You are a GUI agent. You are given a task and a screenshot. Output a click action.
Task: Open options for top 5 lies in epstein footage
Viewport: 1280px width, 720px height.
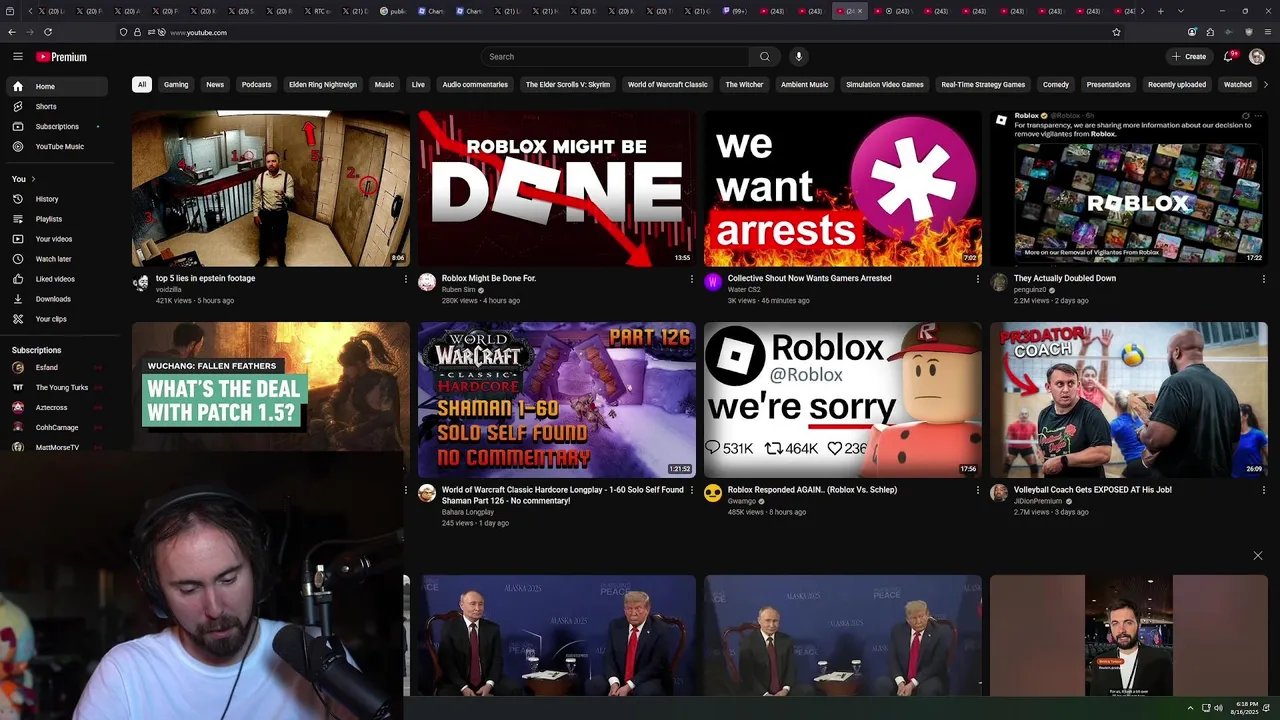(405, 279)
